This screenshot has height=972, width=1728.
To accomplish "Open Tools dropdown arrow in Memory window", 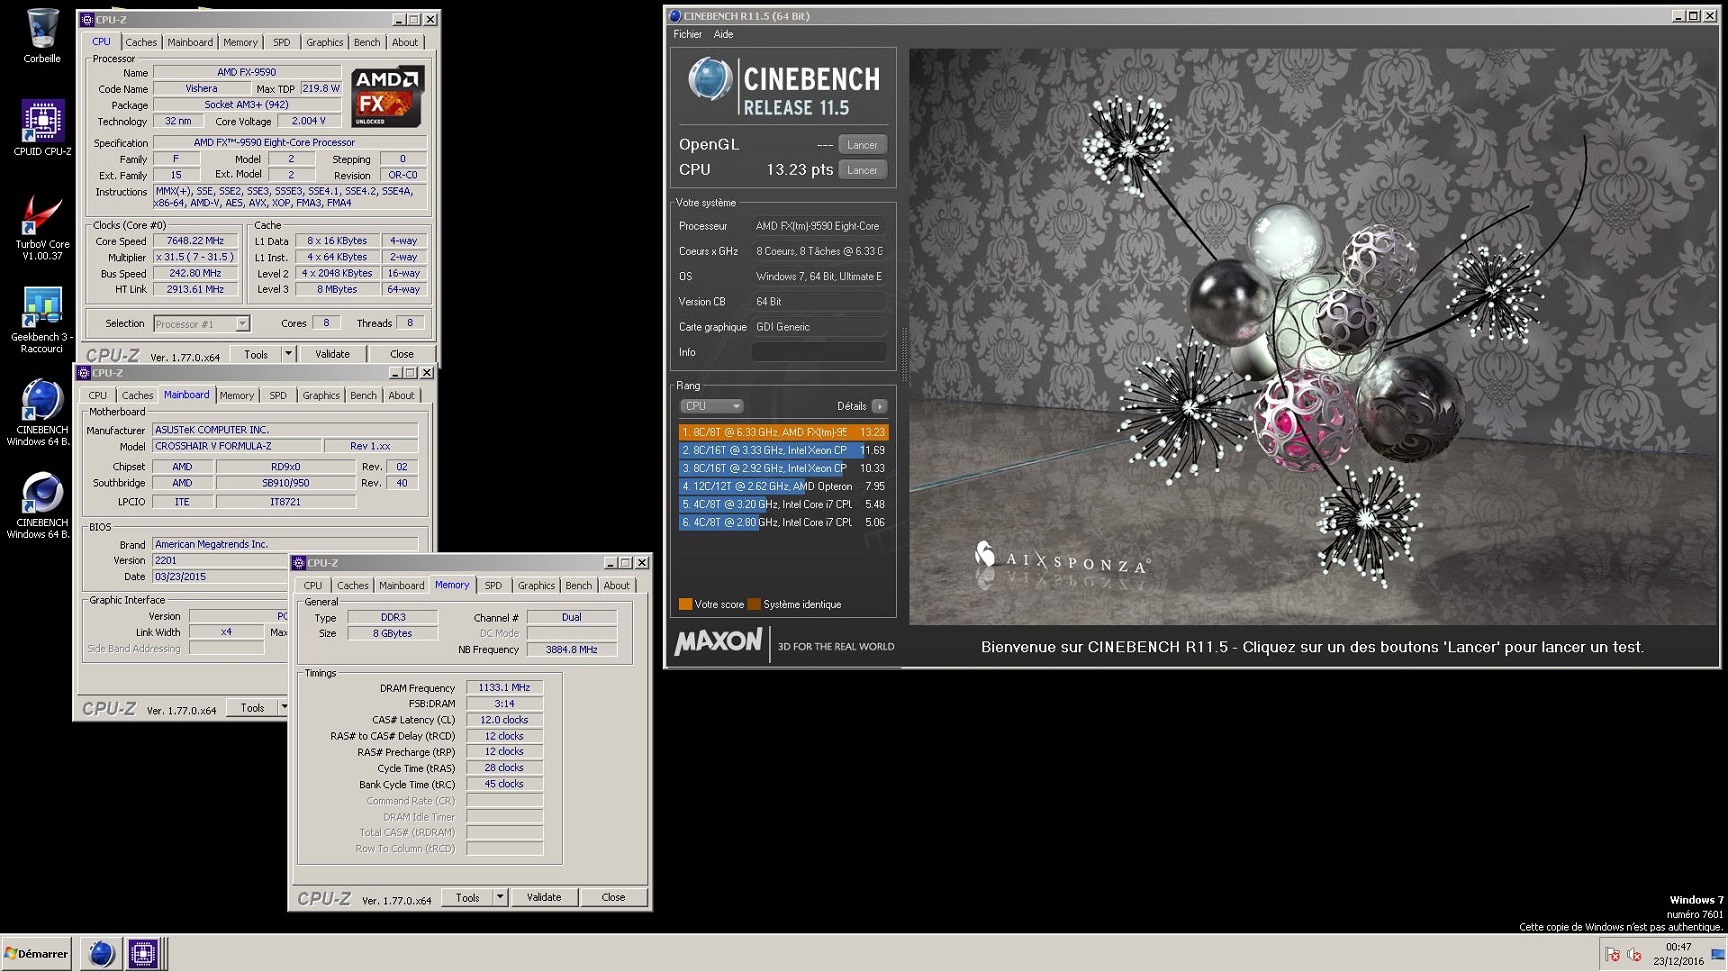I will coord(500,898).
